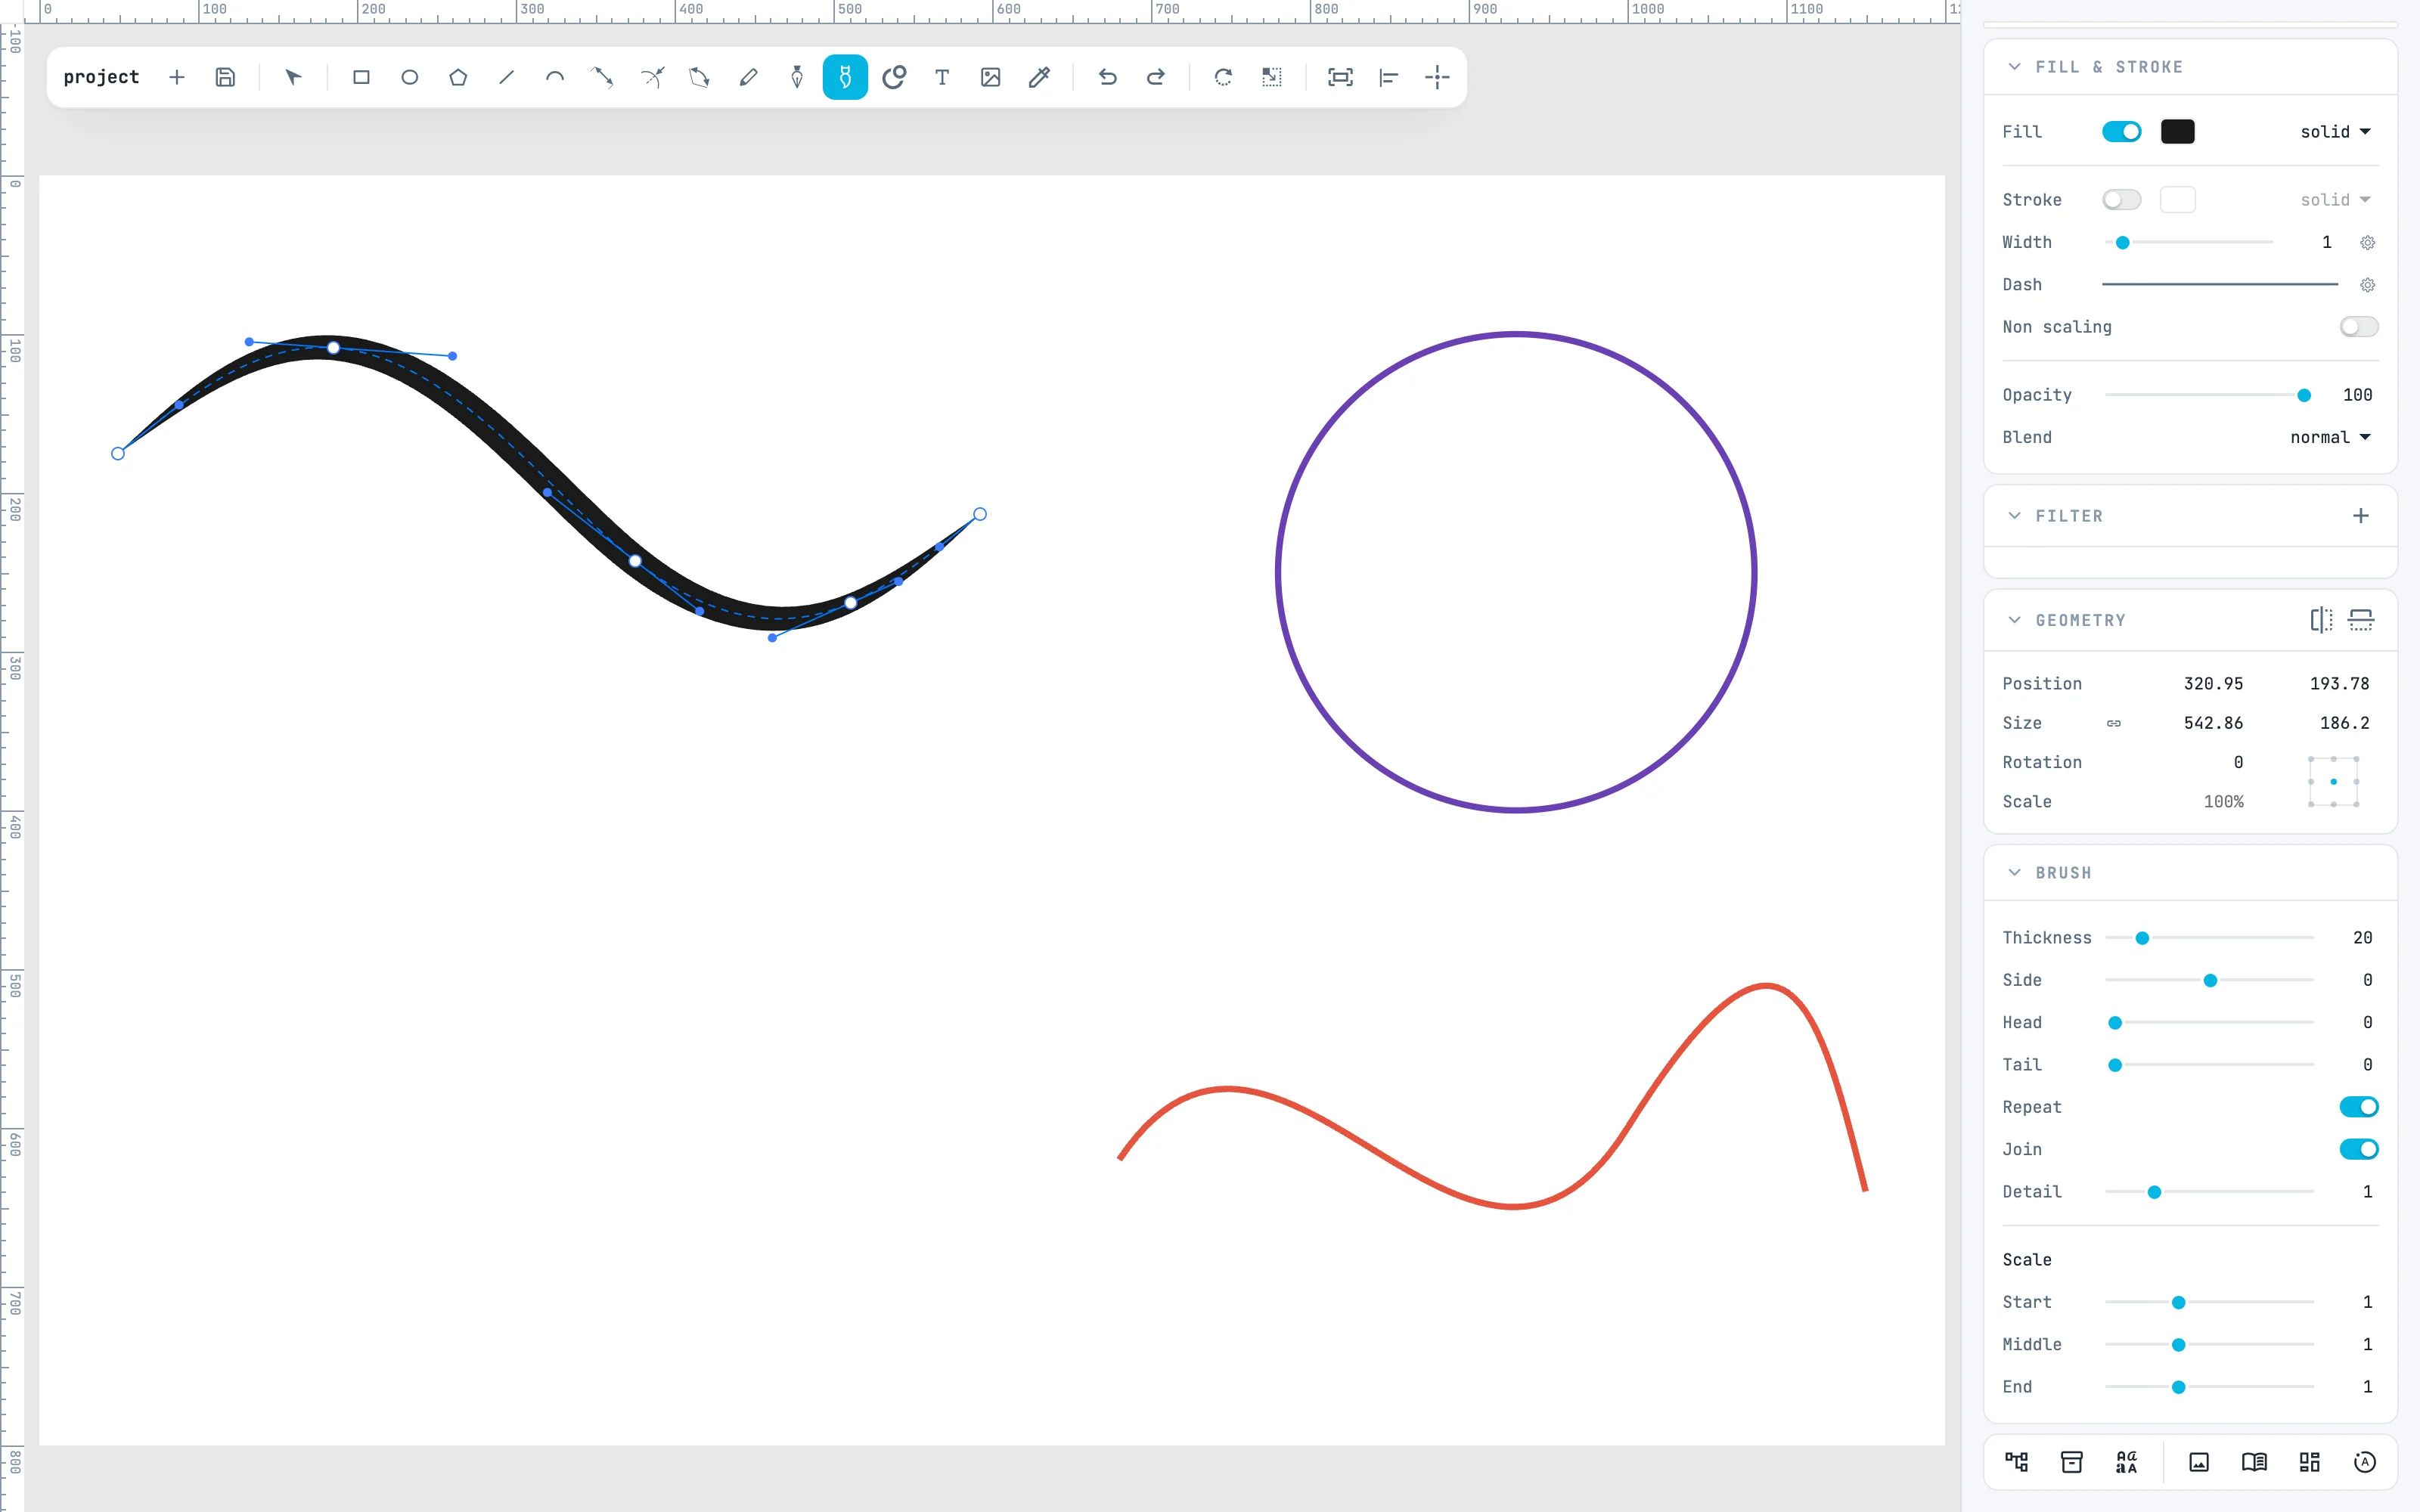Enable the Stroke toggle
This screenshot has width=2420, height=1512.
coord(2121,200)
